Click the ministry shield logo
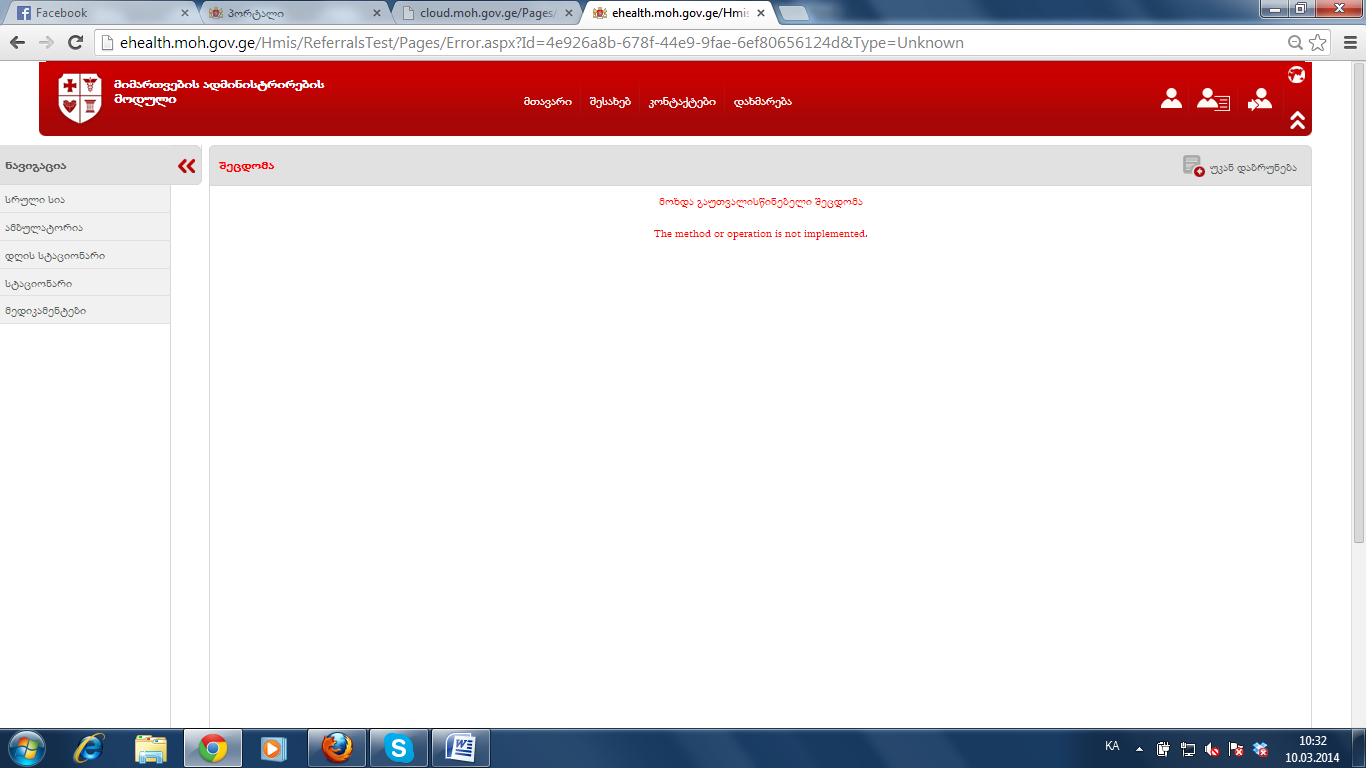The width and height of the screenshot is (1366, 768). (80, 98)
